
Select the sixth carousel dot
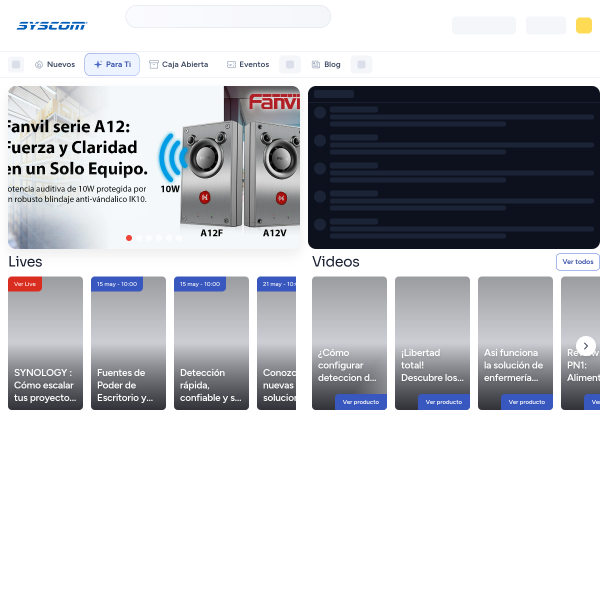pyautogui.click(x=179, y=238)
